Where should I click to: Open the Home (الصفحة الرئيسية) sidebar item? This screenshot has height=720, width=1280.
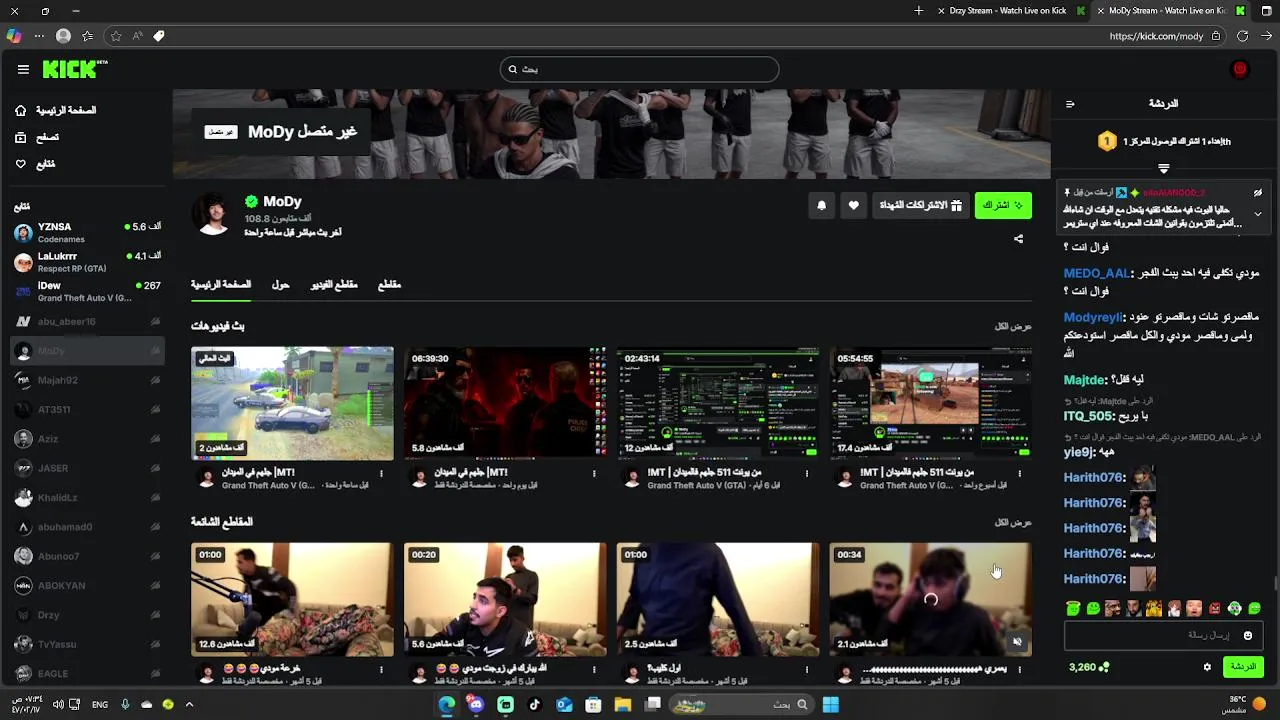tap(56, 110)
